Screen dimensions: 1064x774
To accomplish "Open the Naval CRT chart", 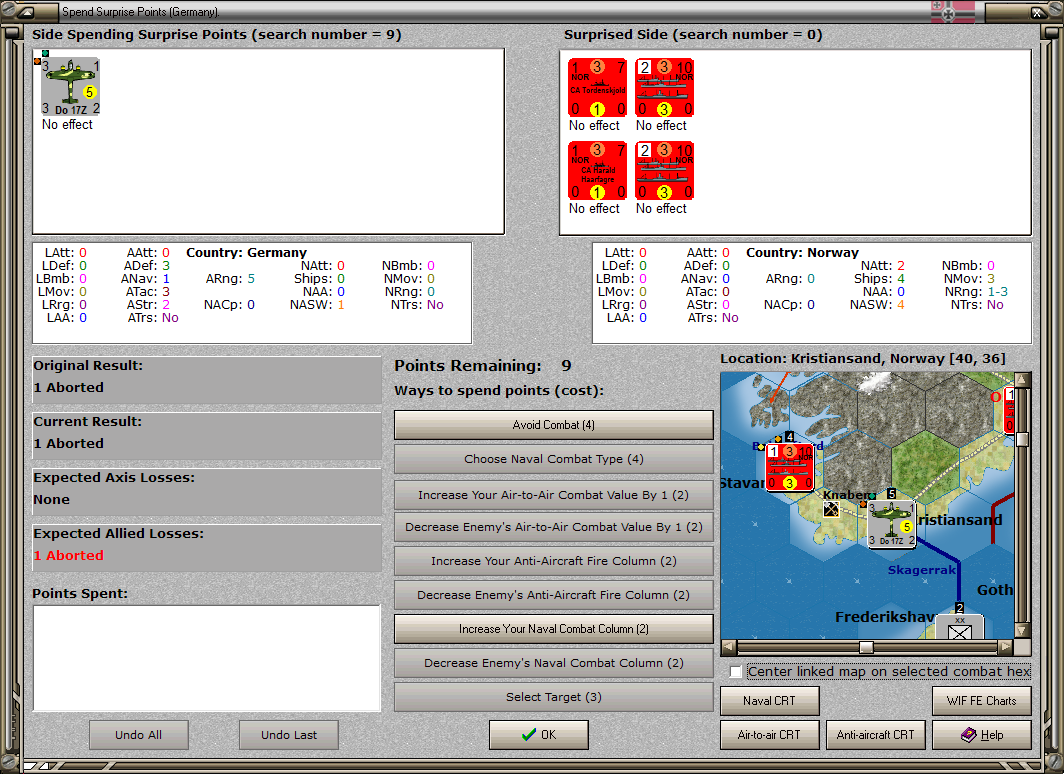I will point(770,701).
